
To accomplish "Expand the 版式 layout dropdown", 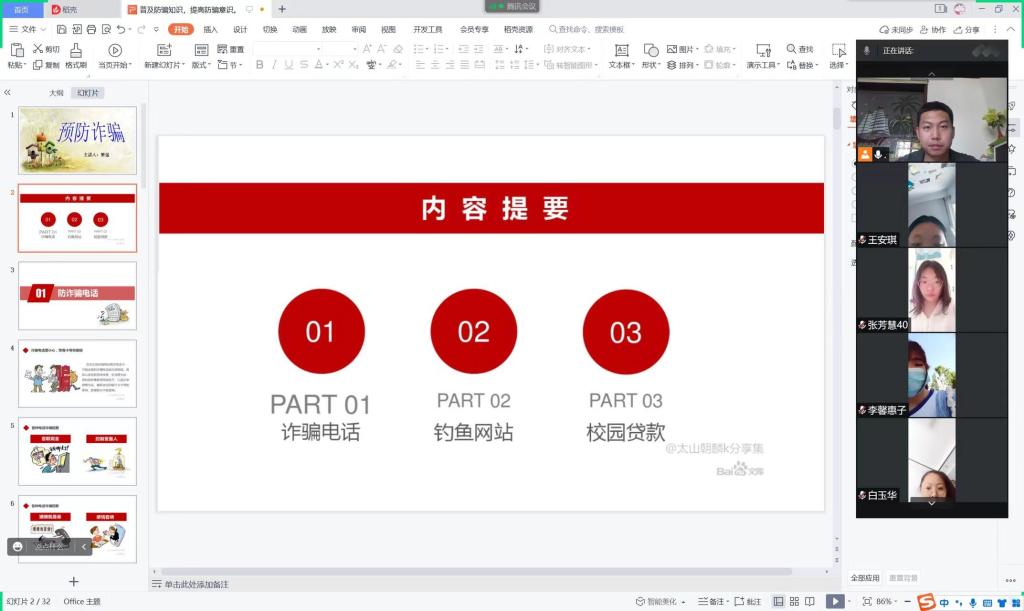I will pyautogui.click(x=200, y=65).
